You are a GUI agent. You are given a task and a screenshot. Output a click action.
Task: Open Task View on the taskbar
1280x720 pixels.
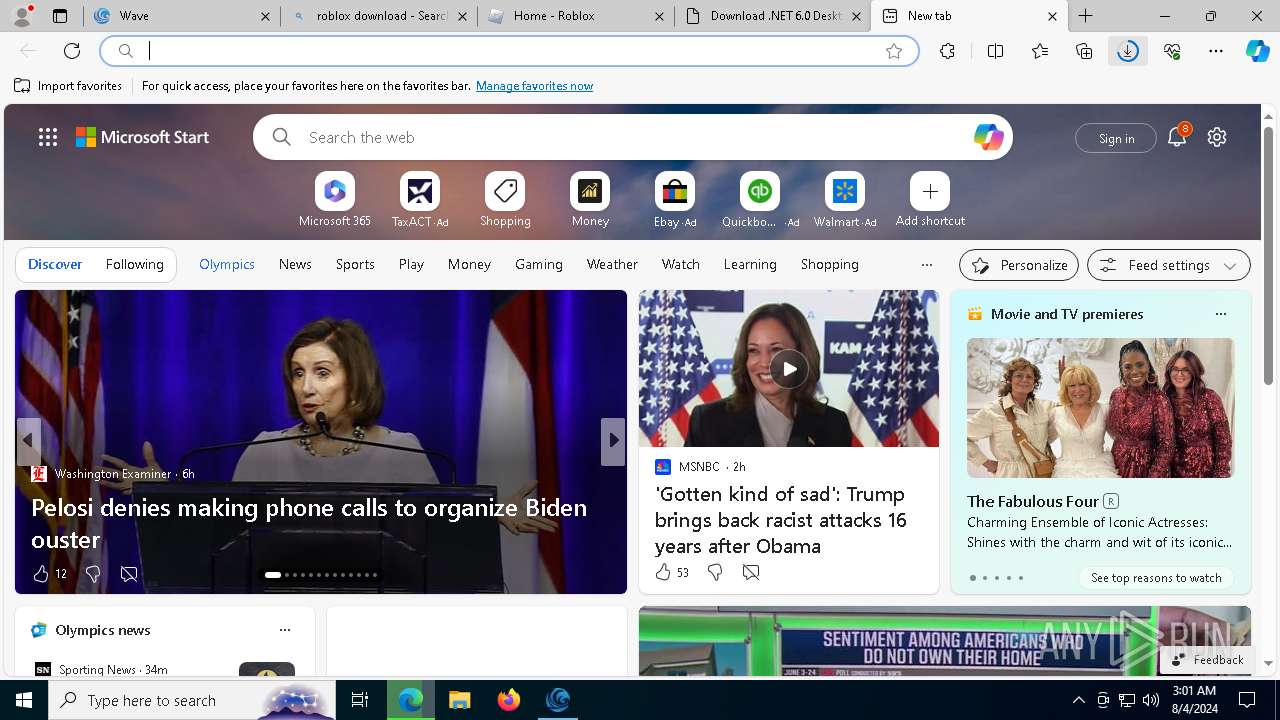pos(361,700)
